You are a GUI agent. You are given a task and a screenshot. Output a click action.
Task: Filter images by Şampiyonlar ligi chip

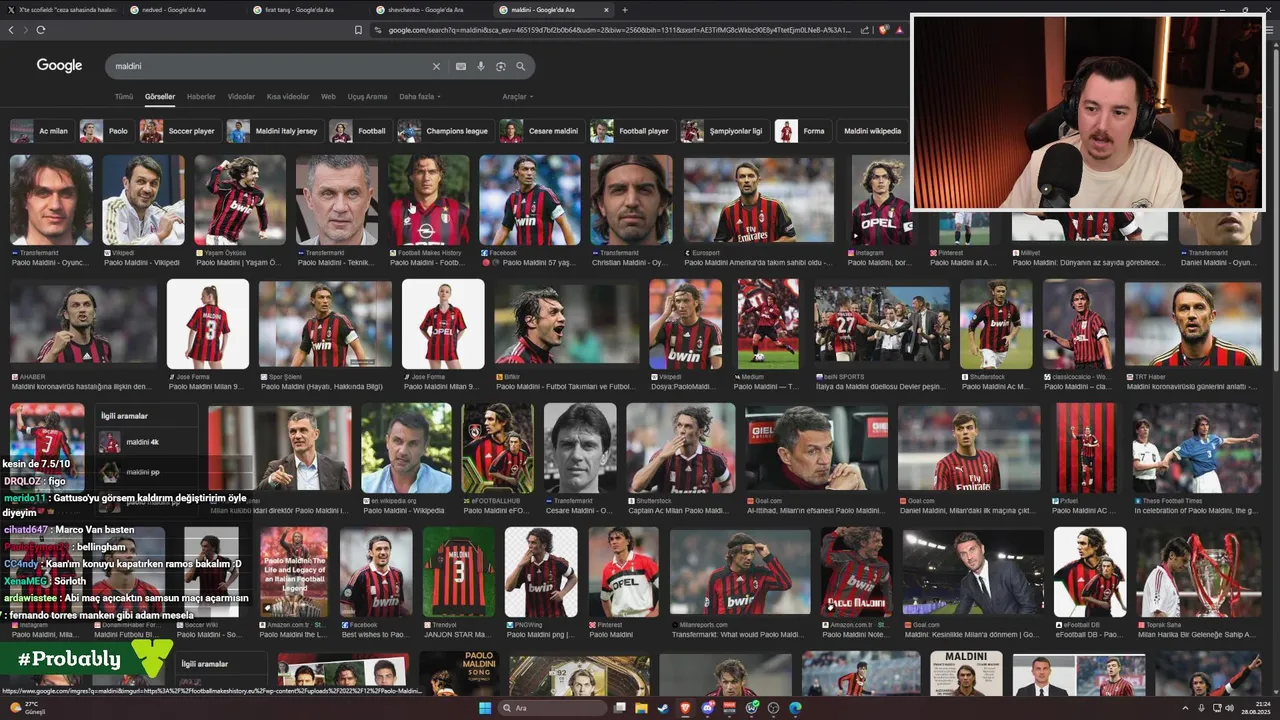[723, 131]
